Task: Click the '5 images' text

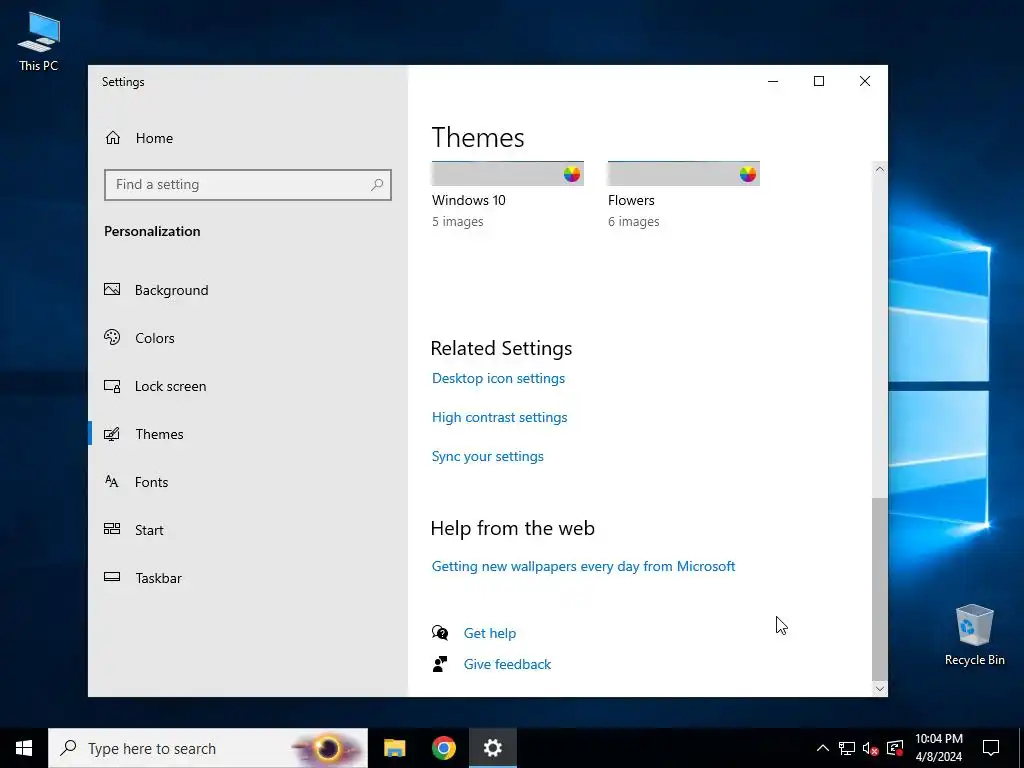Action: 458,221
